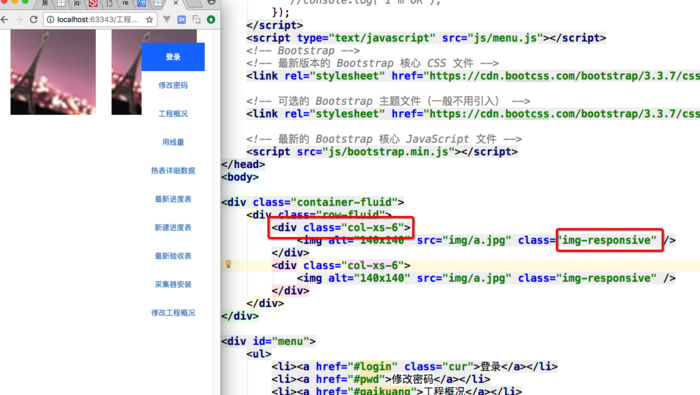Open the 用线量 menu link
Screen dimensions: 700x395
[173, 142]
